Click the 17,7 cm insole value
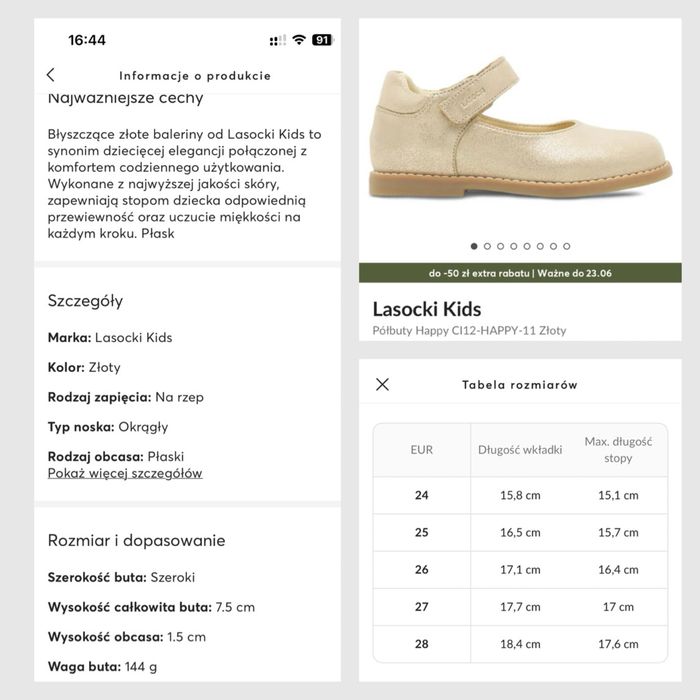 pos(520,607)
